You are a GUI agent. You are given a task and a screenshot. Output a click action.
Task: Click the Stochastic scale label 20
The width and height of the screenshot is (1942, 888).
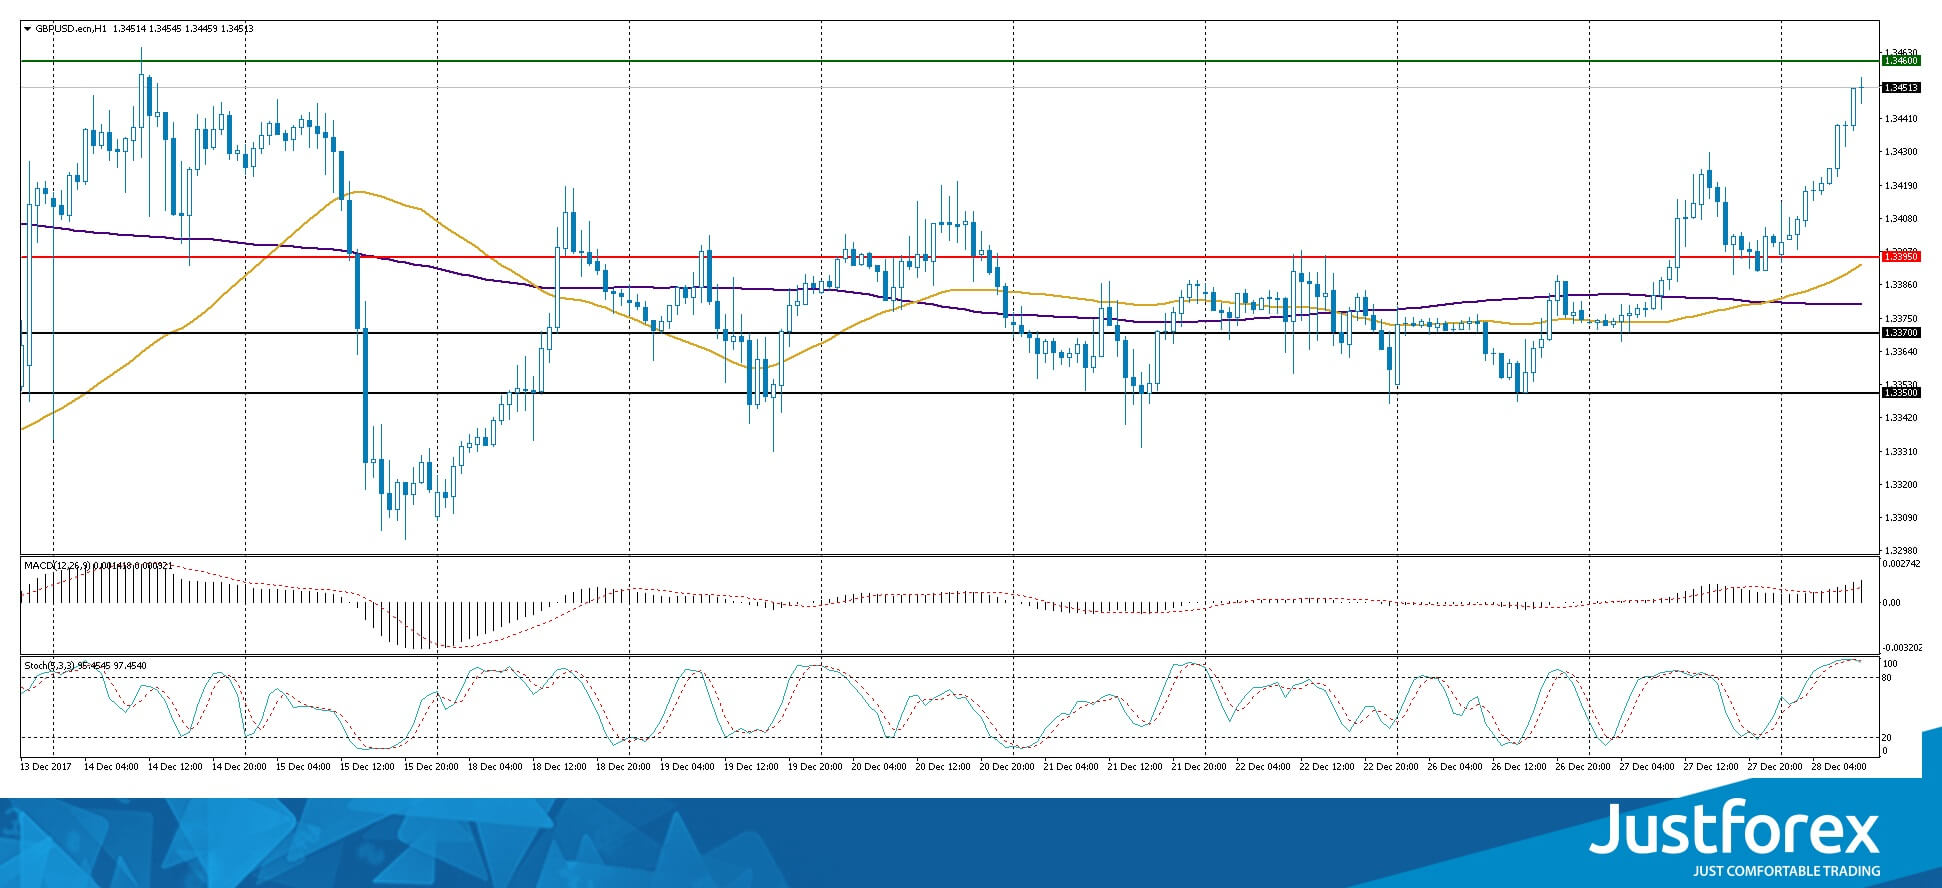click(1887, 738)
